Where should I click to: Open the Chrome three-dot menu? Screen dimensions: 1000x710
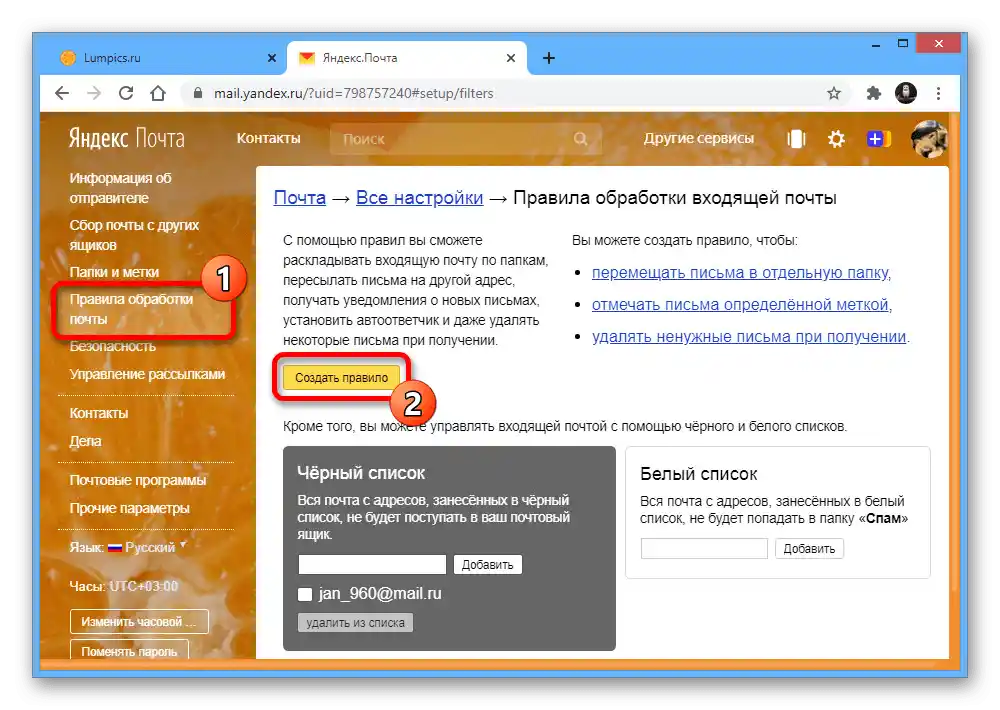coord(938,93)
